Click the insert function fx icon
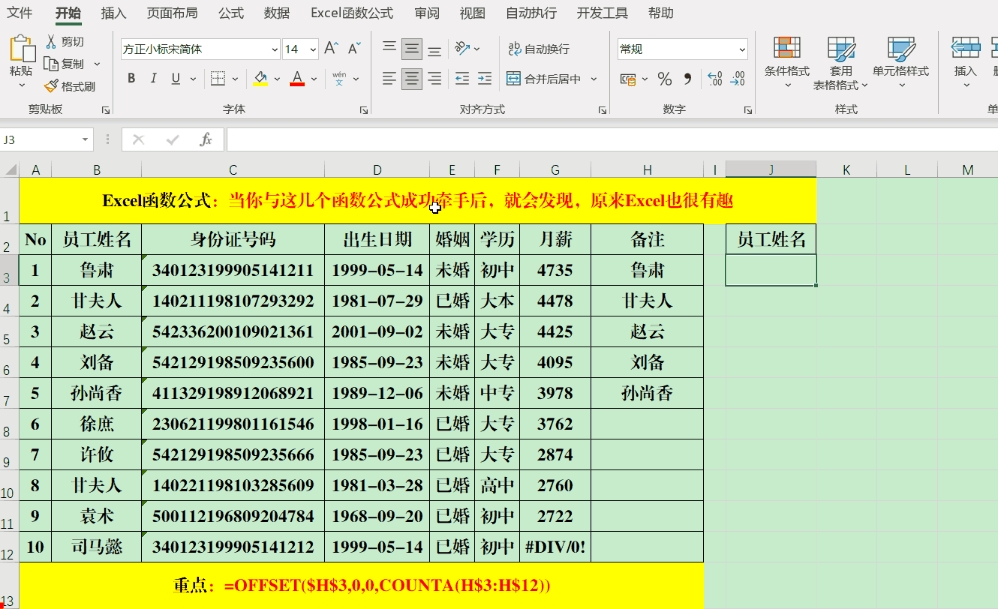 (205, 140)
